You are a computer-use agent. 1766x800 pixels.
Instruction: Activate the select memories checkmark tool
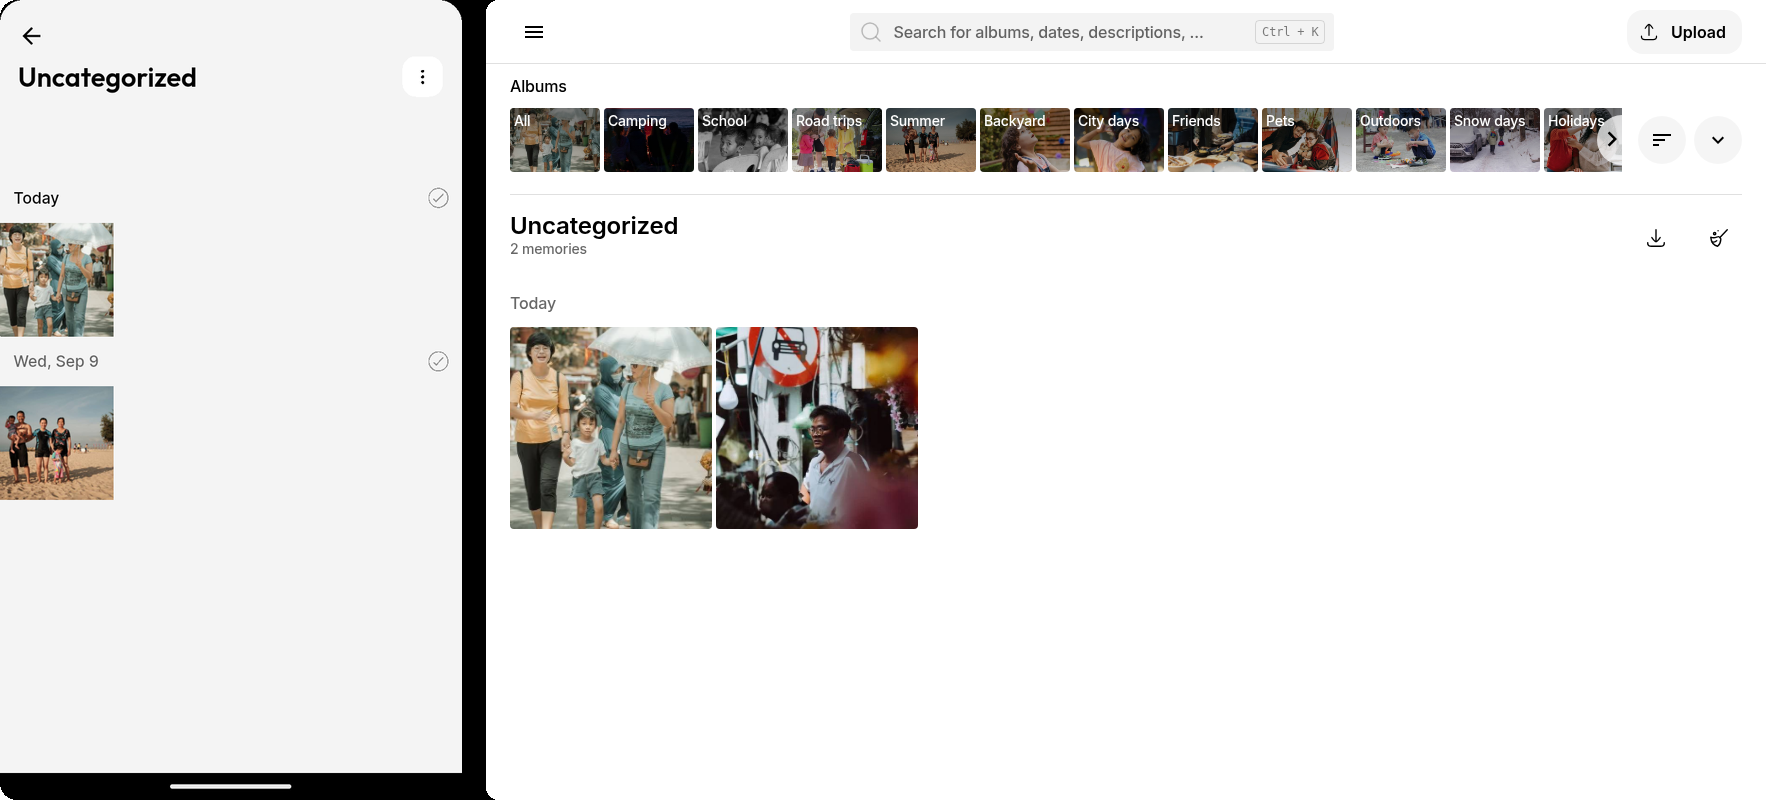pyautogui.click(x=1719, y=238)
